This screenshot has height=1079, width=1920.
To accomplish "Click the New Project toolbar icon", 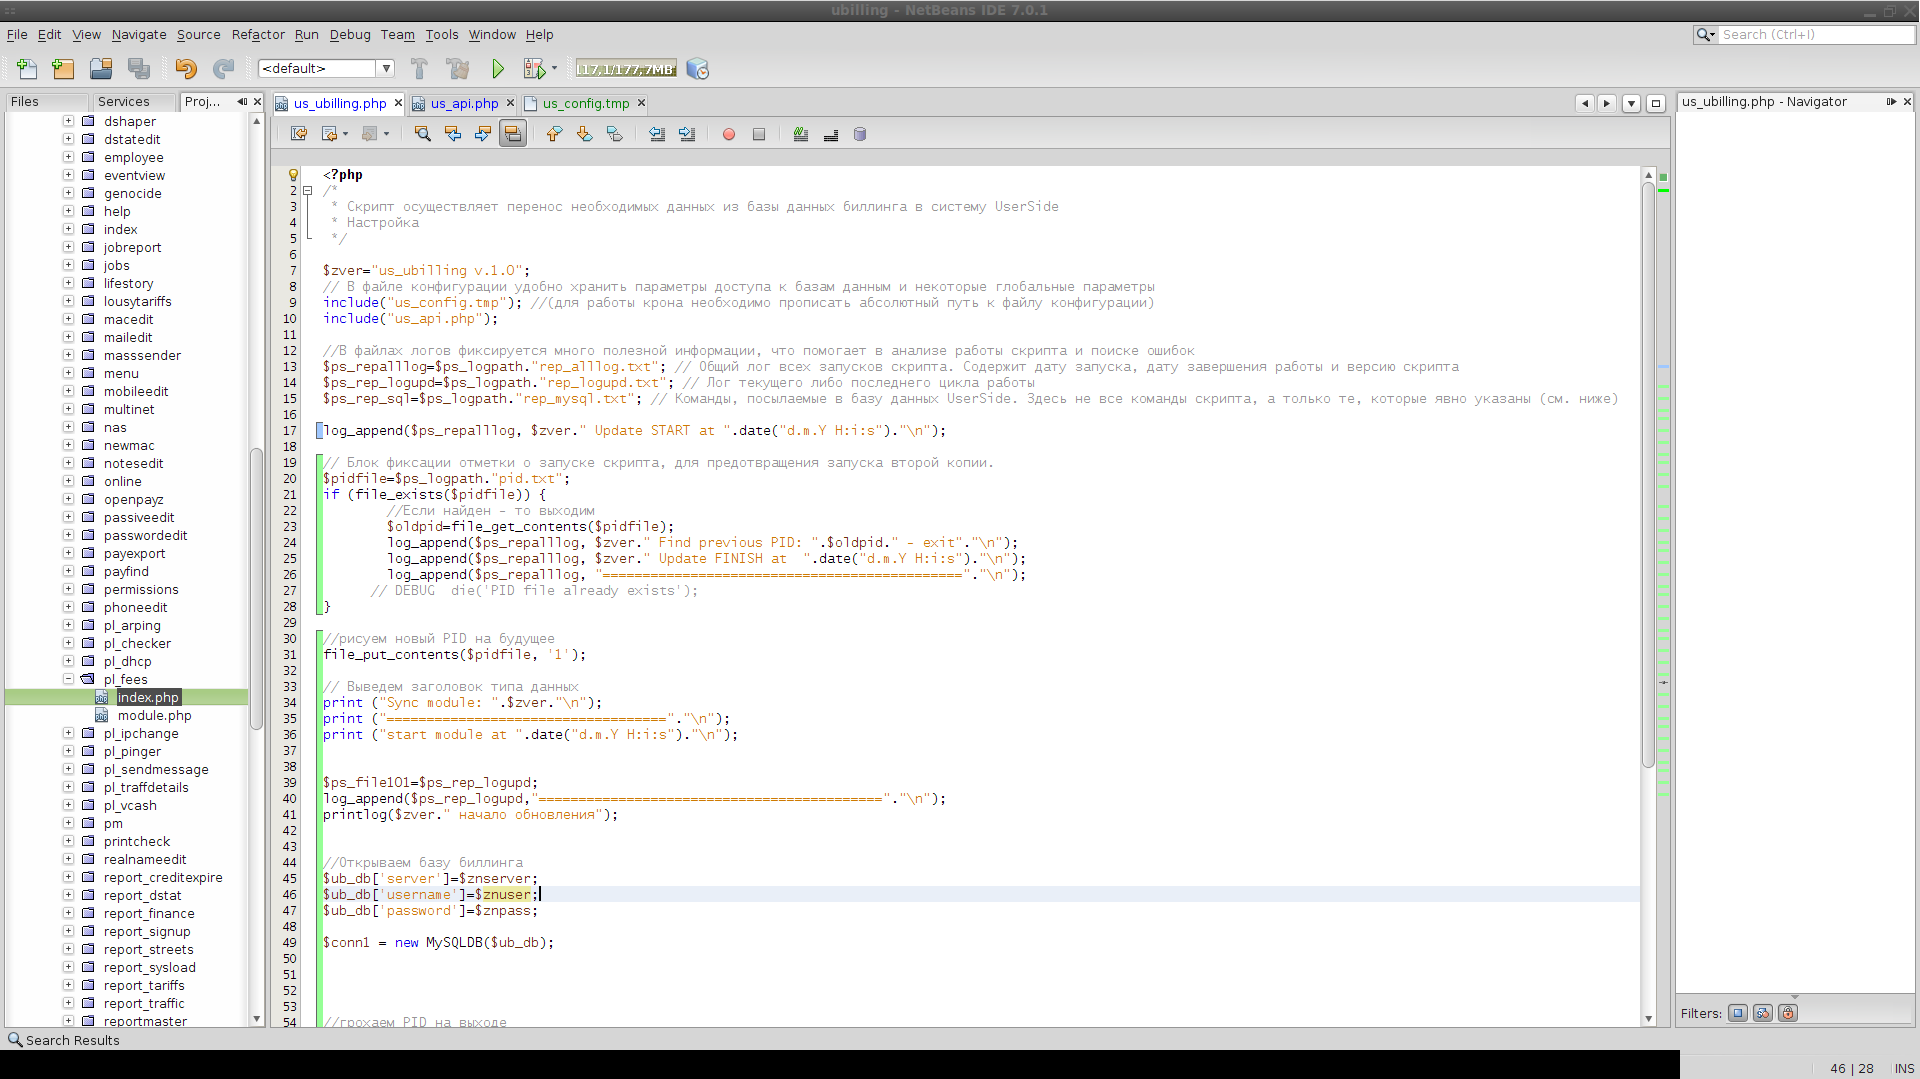I will click(63, 69).
